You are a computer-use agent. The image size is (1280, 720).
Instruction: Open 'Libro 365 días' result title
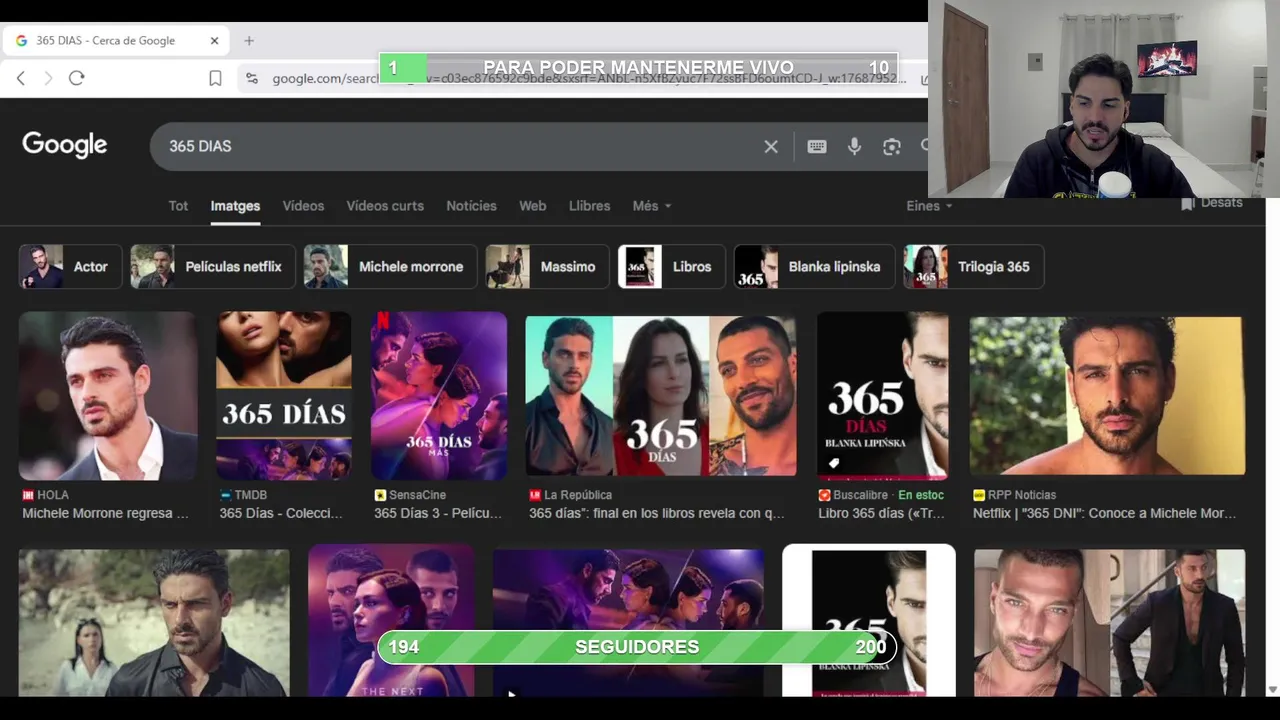point(881,514)
